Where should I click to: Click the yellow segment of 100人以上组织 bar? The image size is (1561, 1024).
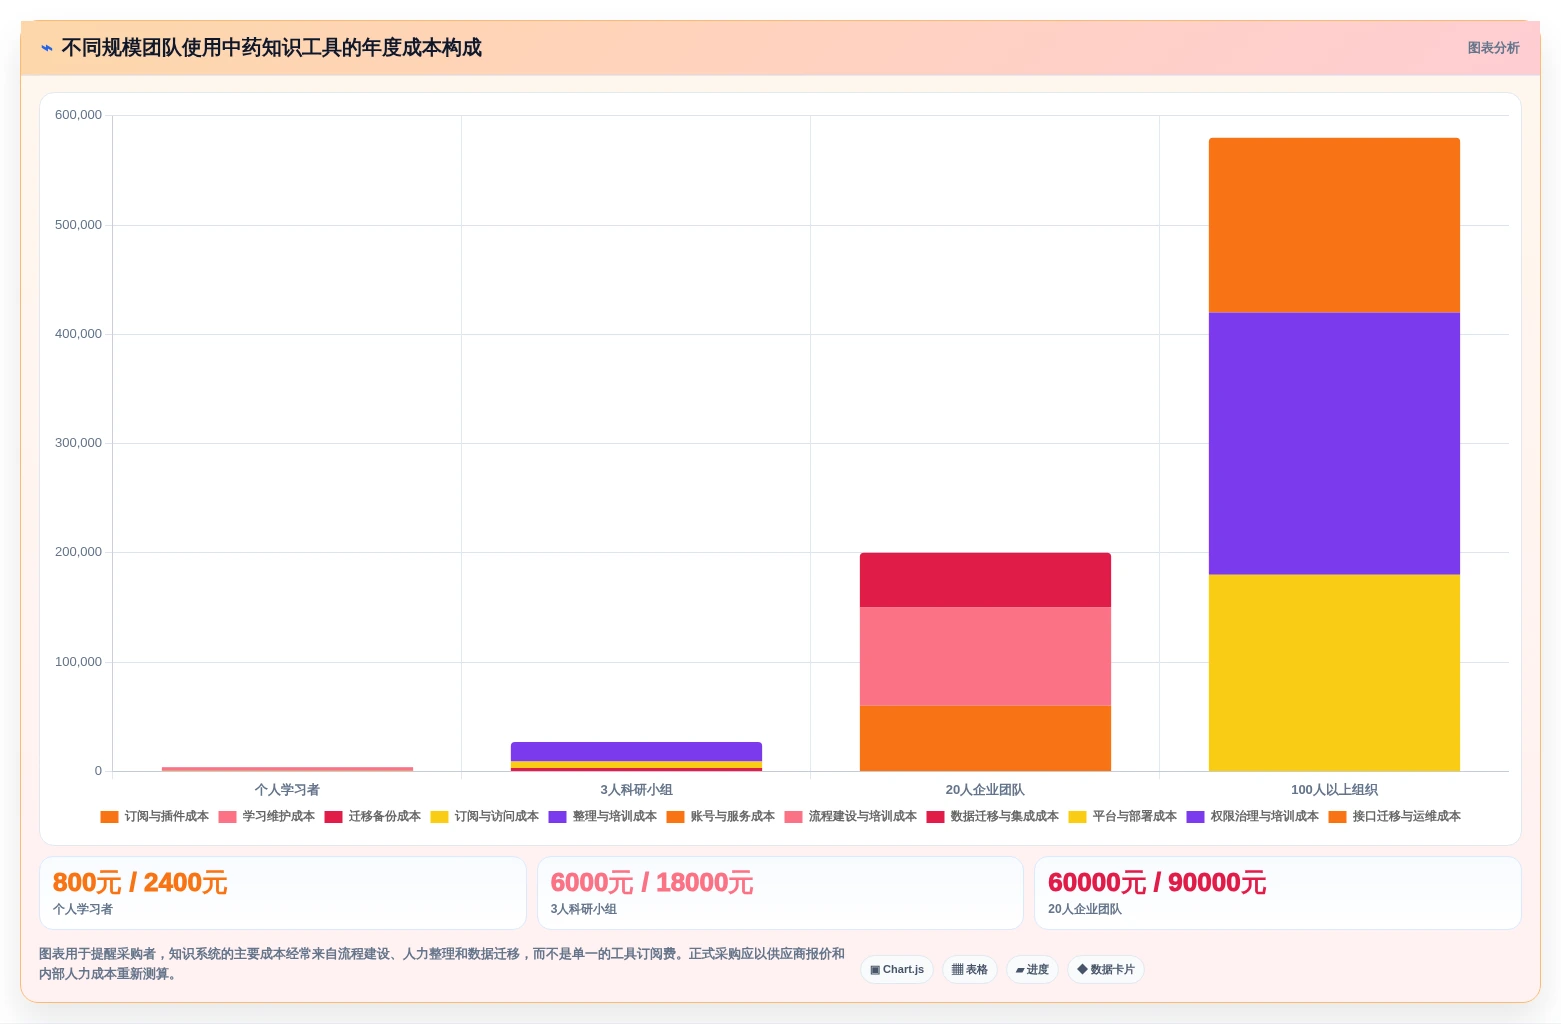click(x=1334, y=673)
